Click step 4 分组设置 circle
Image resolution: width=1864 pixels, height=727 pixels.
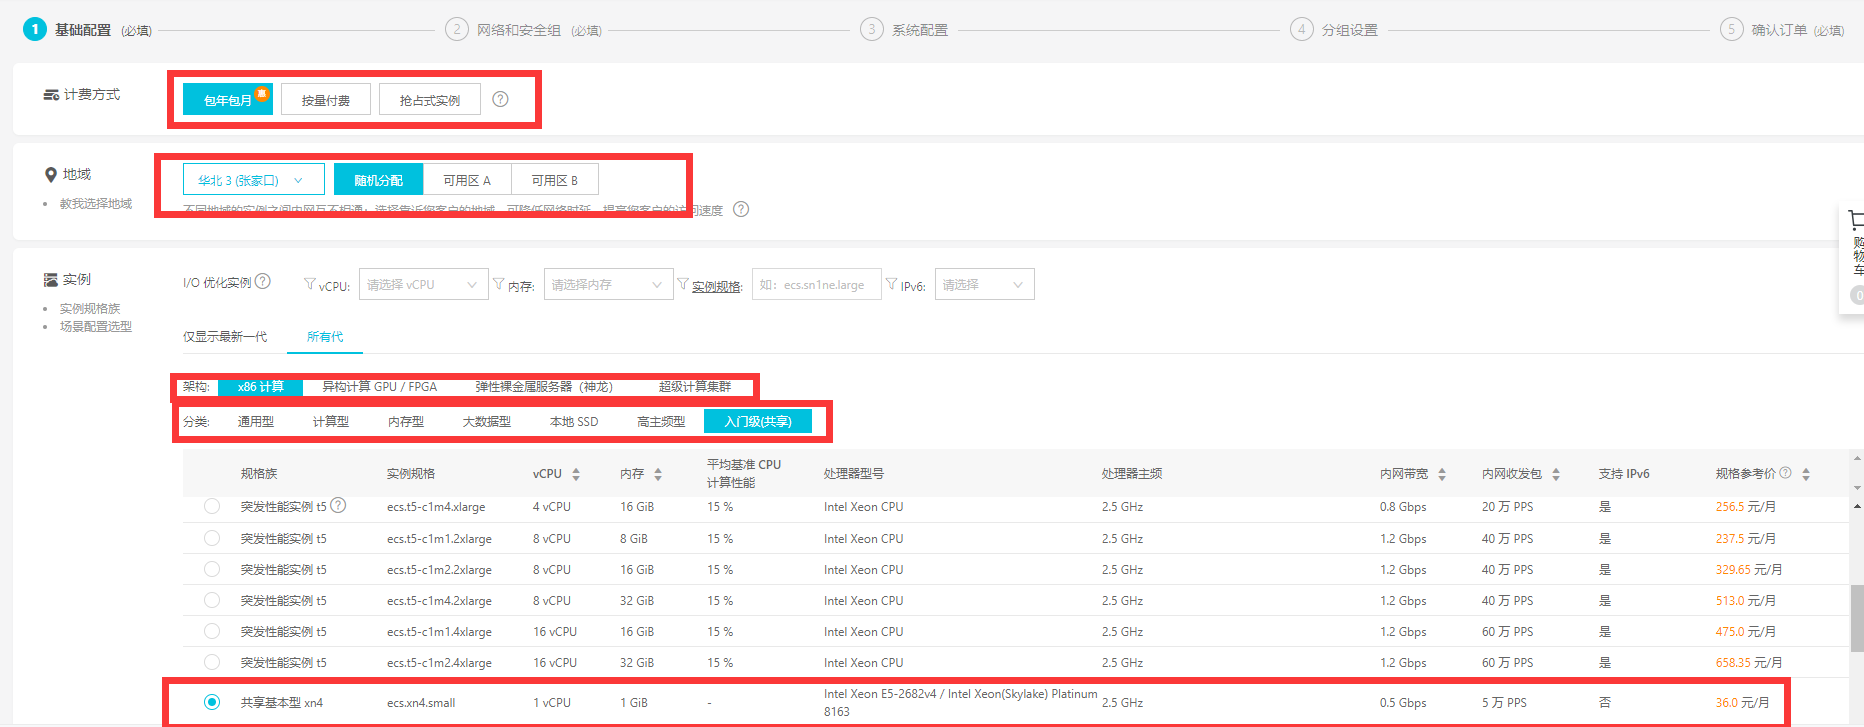(x=1302, y=29)
